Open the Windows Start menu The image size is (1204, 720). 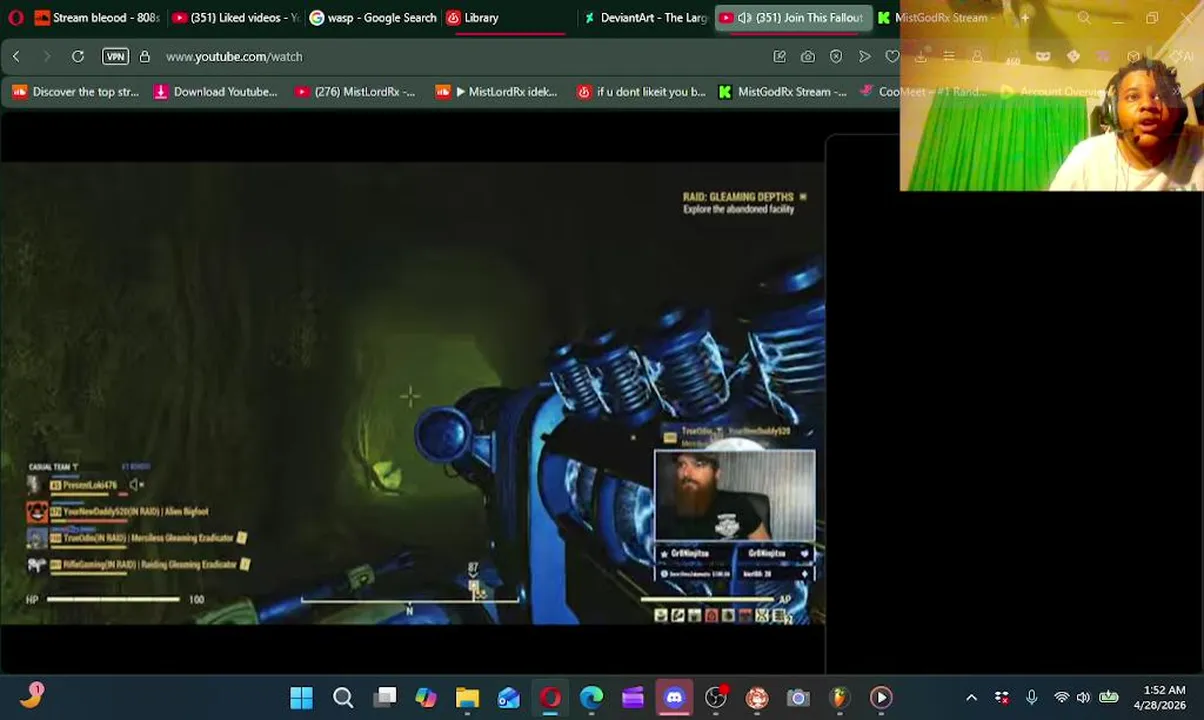point(301,697)
